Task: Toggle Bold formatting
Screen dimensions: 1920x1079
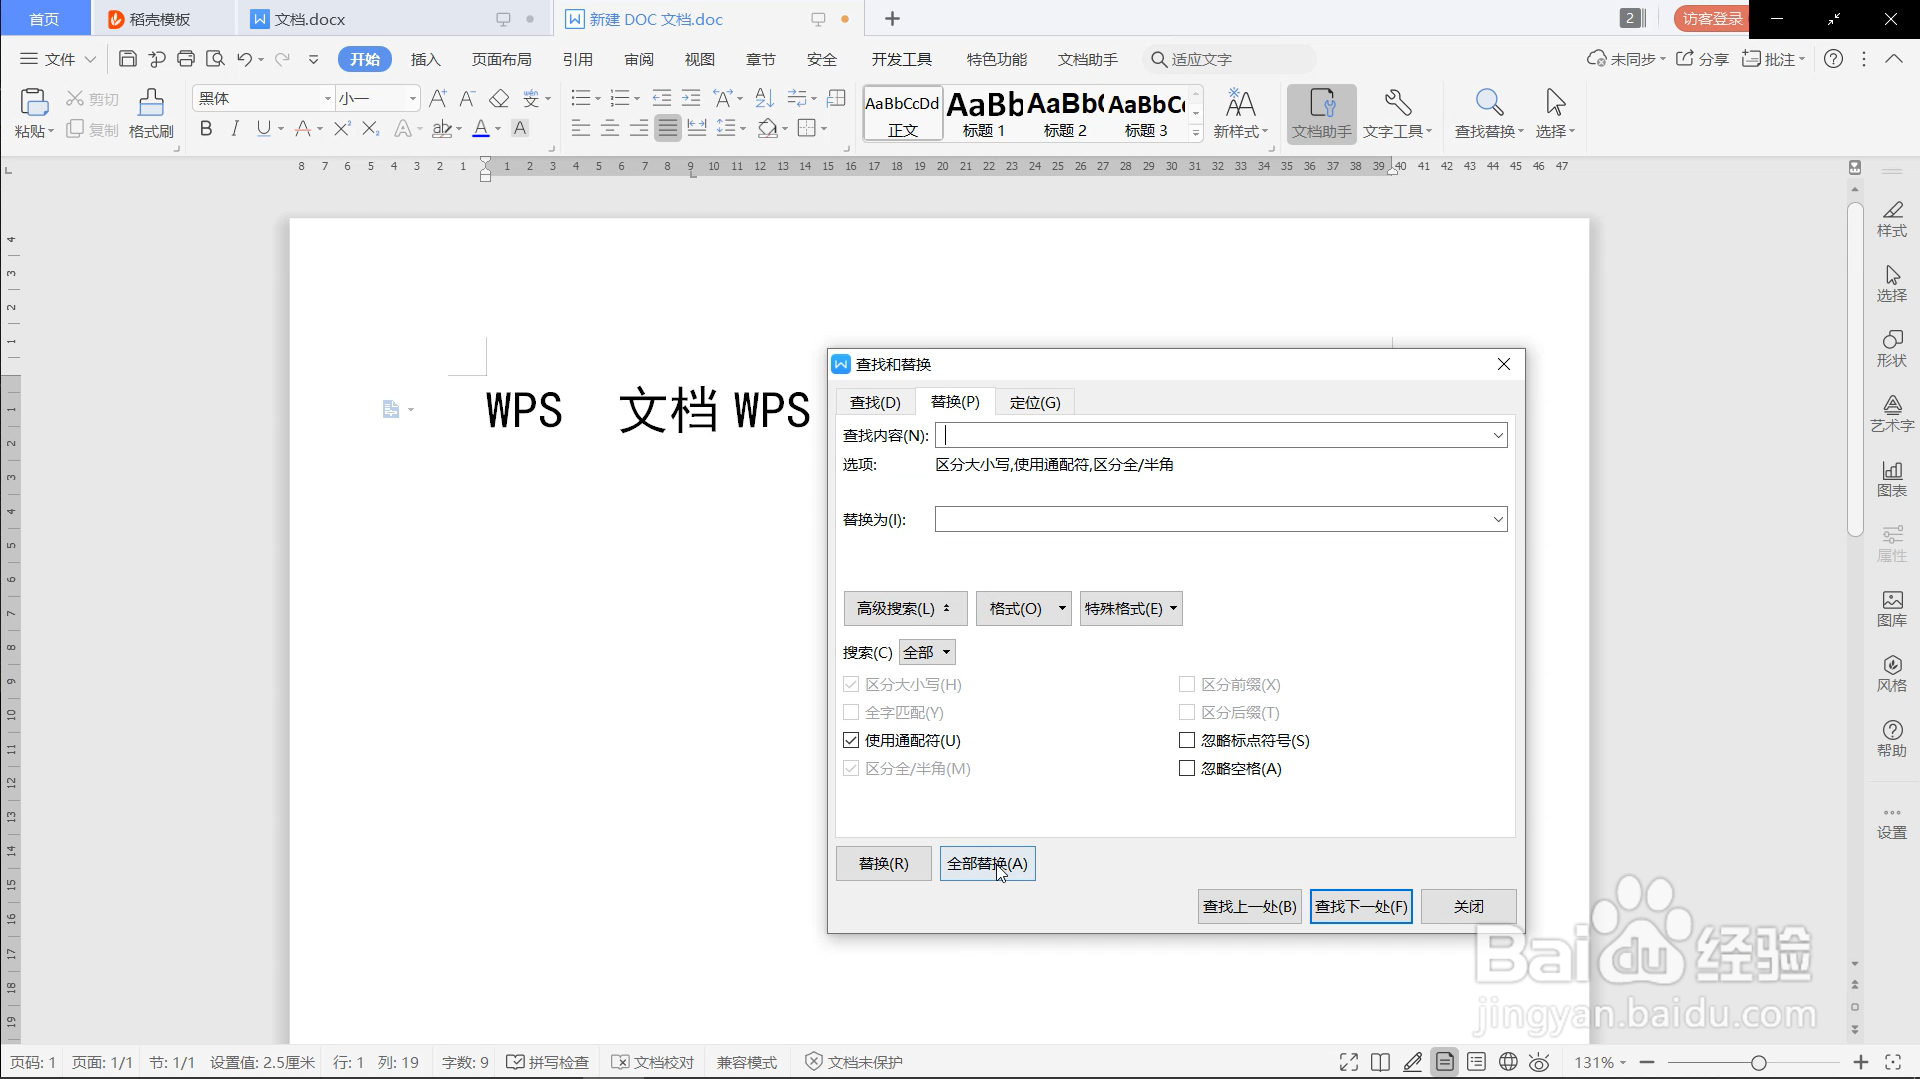Action: pos(206,128)
